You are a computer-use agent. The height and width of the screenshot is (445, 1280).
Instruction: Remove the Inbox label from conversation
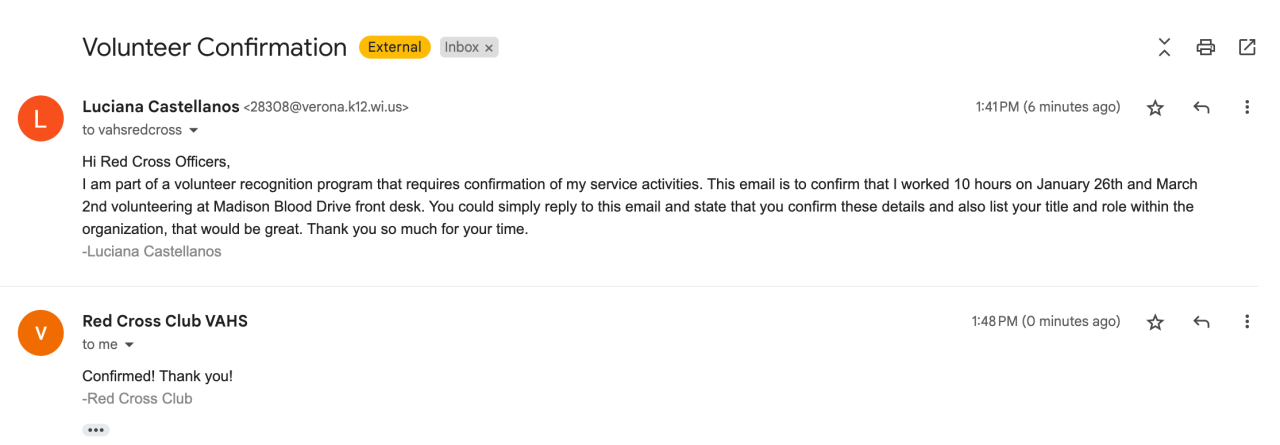tap(489, 48)
